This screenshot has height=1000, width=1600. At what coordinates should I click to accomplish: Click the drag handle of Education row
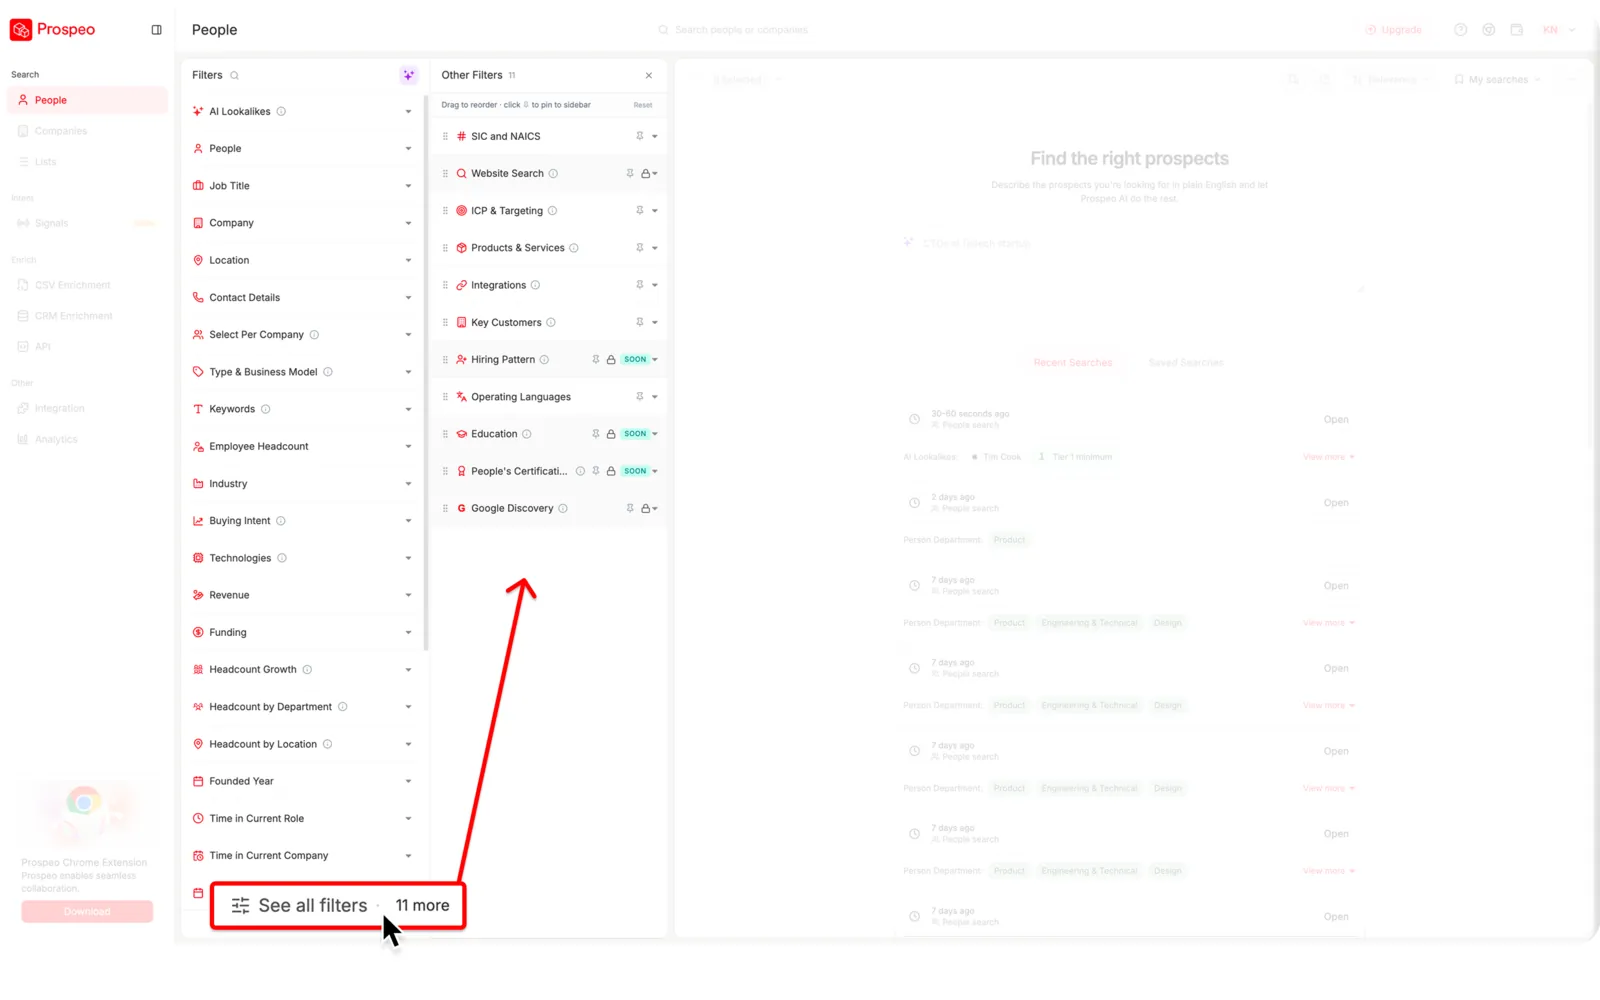click(x=445, y=434)
